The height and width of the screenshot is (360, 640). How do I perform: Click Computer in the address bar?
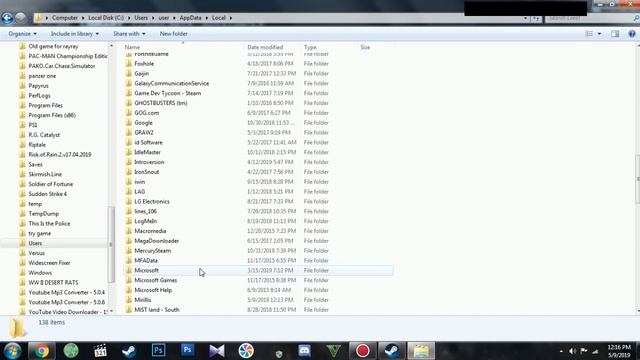(64, 18)
